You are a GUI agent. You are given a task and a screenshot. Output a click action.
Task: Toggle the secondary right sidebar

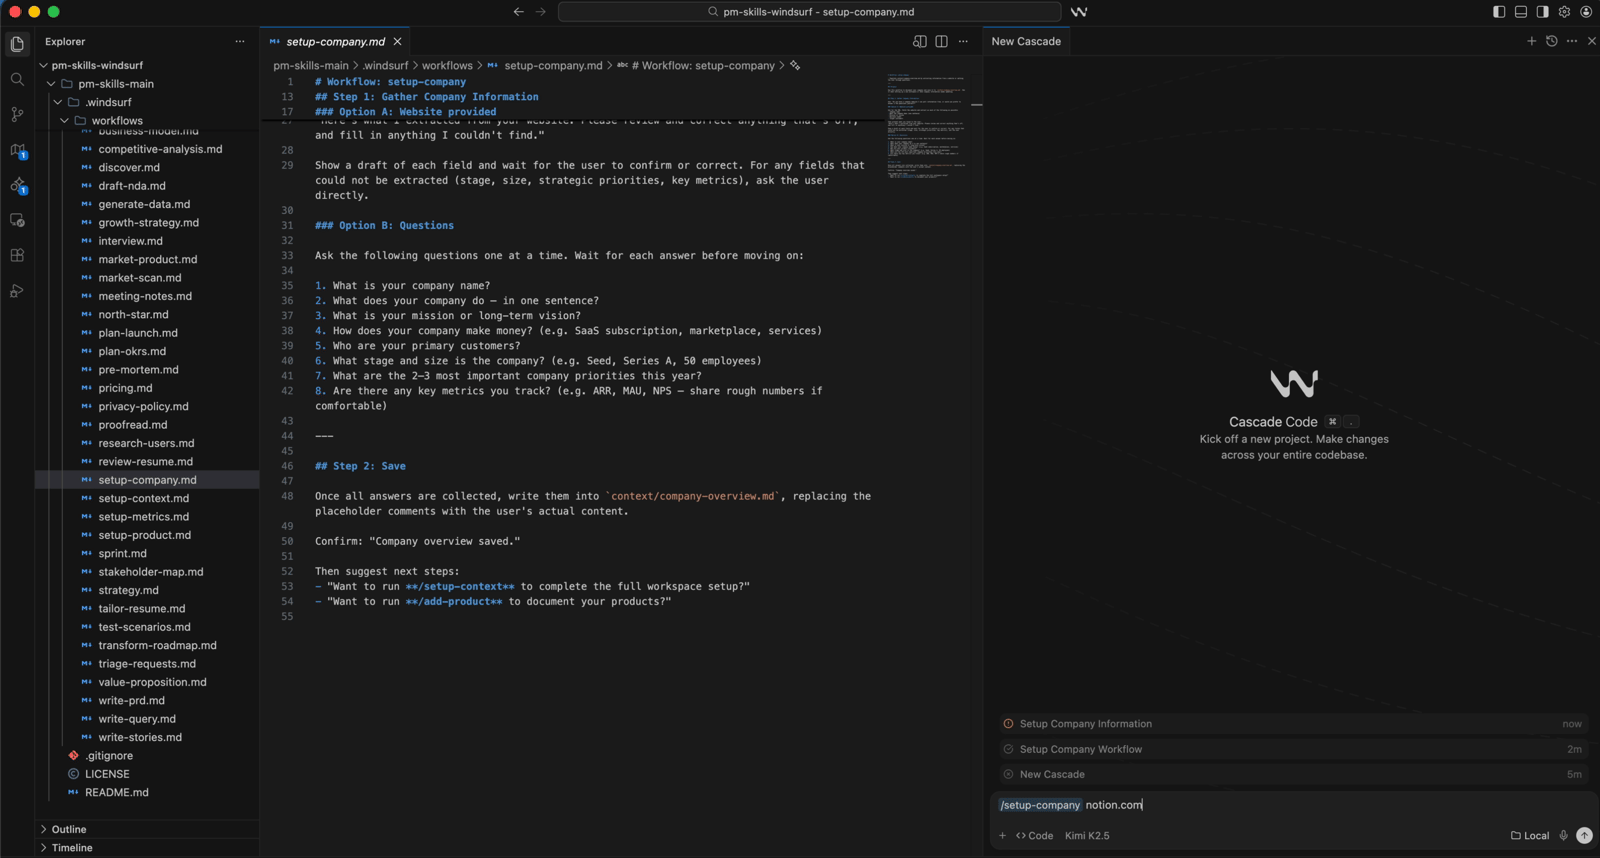(x=1542, y=12)
